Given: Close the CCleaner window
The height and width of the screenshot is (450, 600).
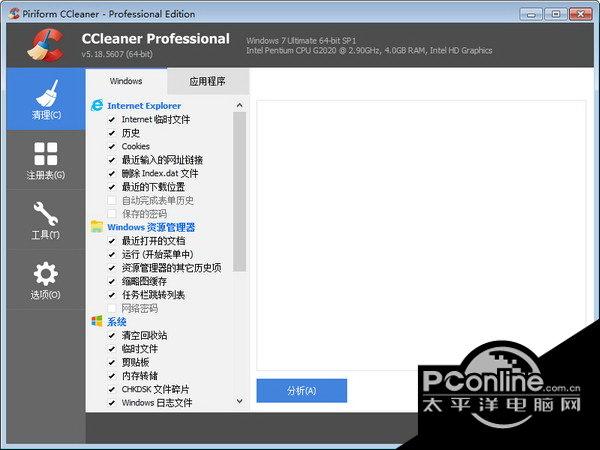Looking at the screenshot, I should 580,14.
